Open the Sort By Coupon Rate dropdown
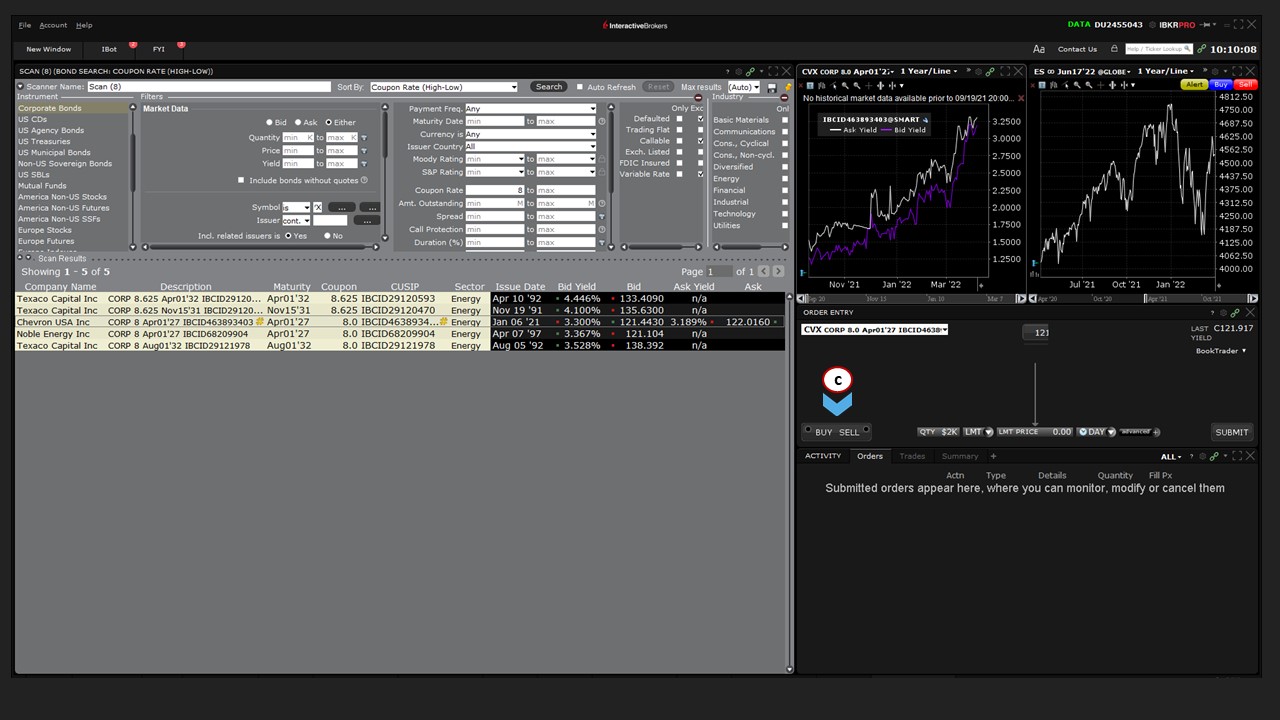This screenshot has height=720, width=1280. pos(443,87)
